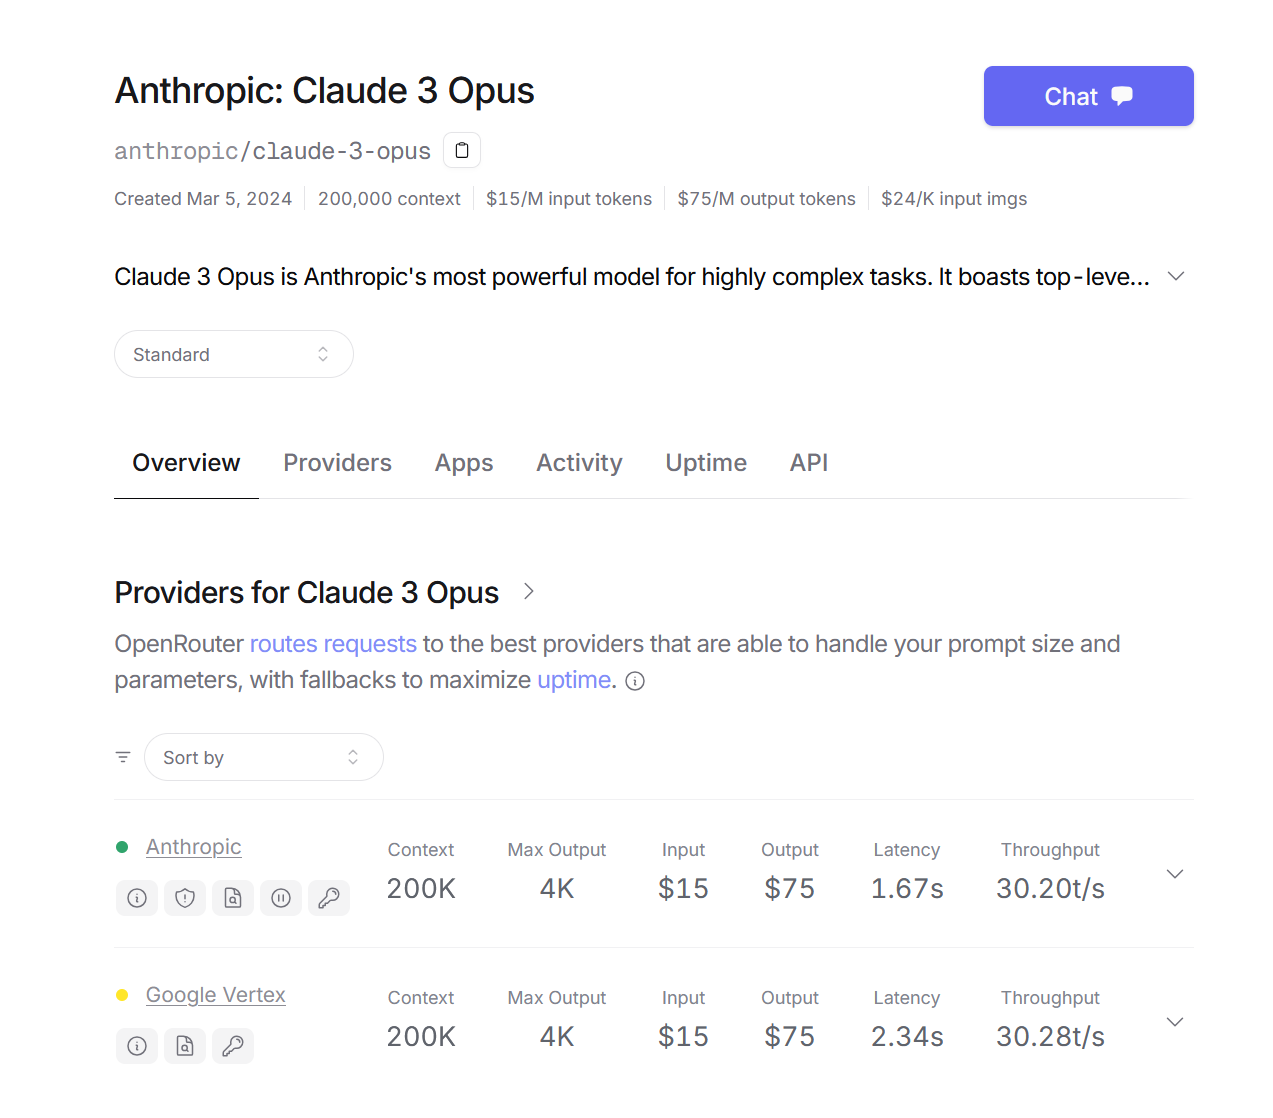1273x1118 pixels.
Task: Click the yellow status dot for Google Vertex
Action: [x=122, y=995]
